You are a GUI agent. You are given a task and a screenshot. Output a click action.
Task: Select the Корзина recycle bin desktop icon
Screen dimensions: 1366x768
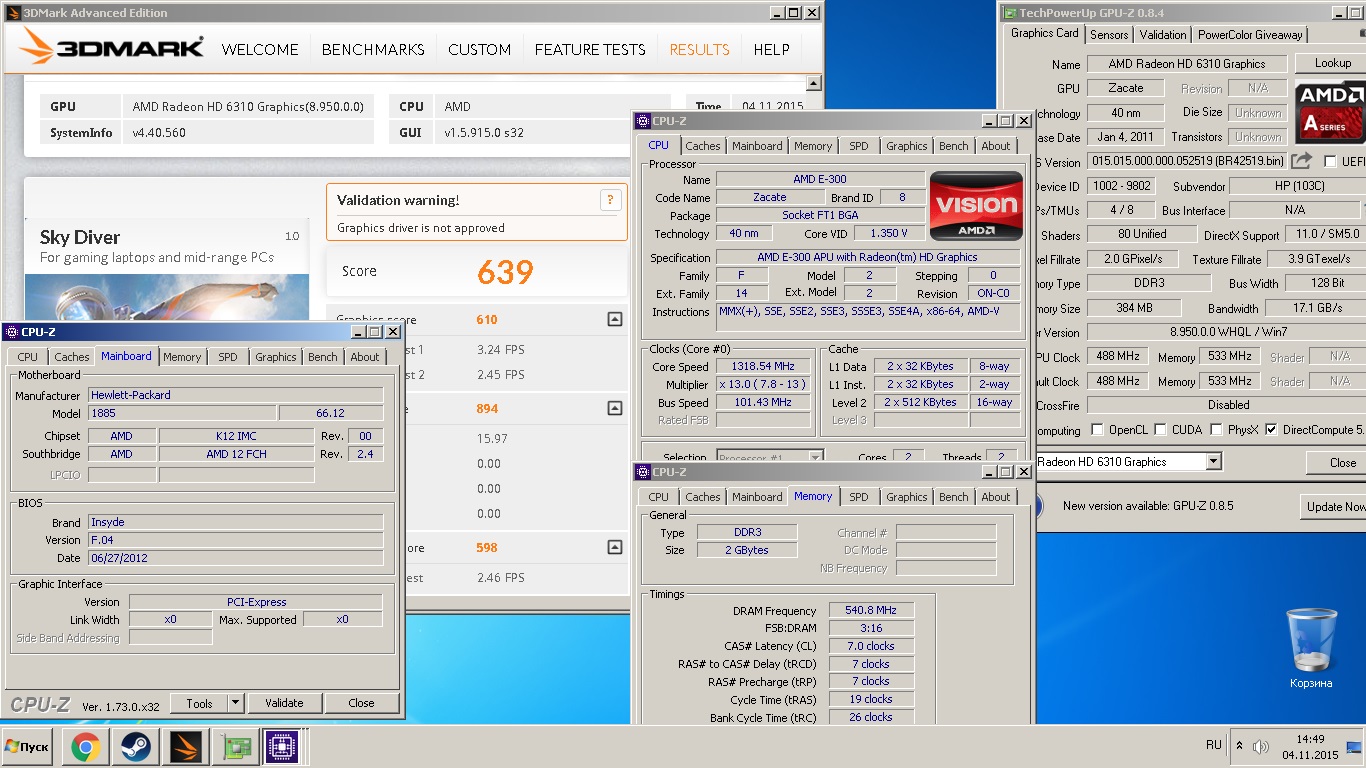point(1310,648)
